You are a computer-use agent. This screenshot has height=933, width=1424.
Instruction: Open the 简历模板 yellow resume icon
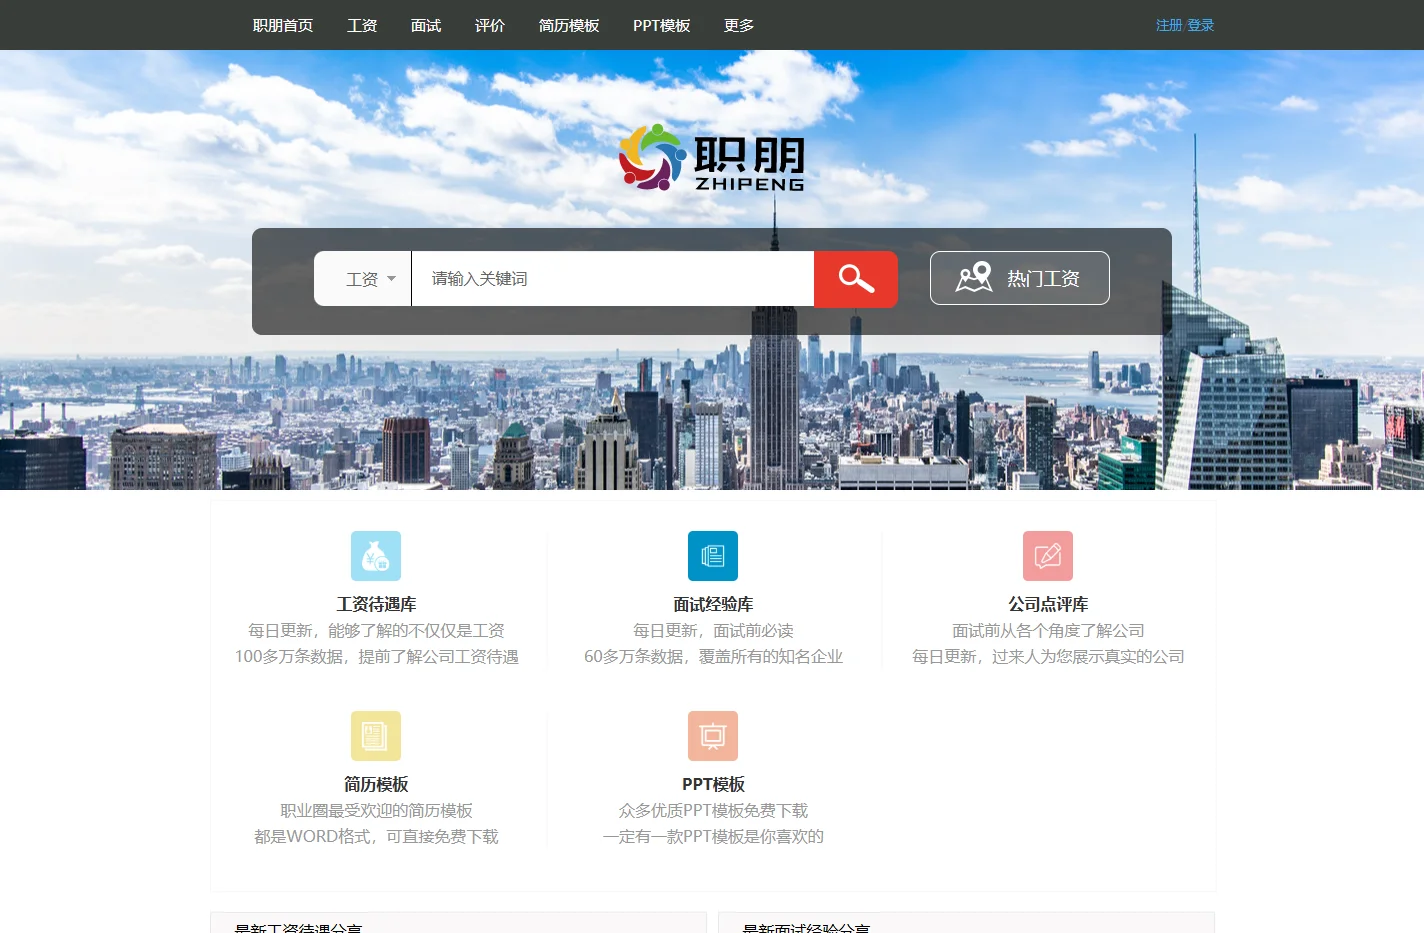click(x=376, y=736)
